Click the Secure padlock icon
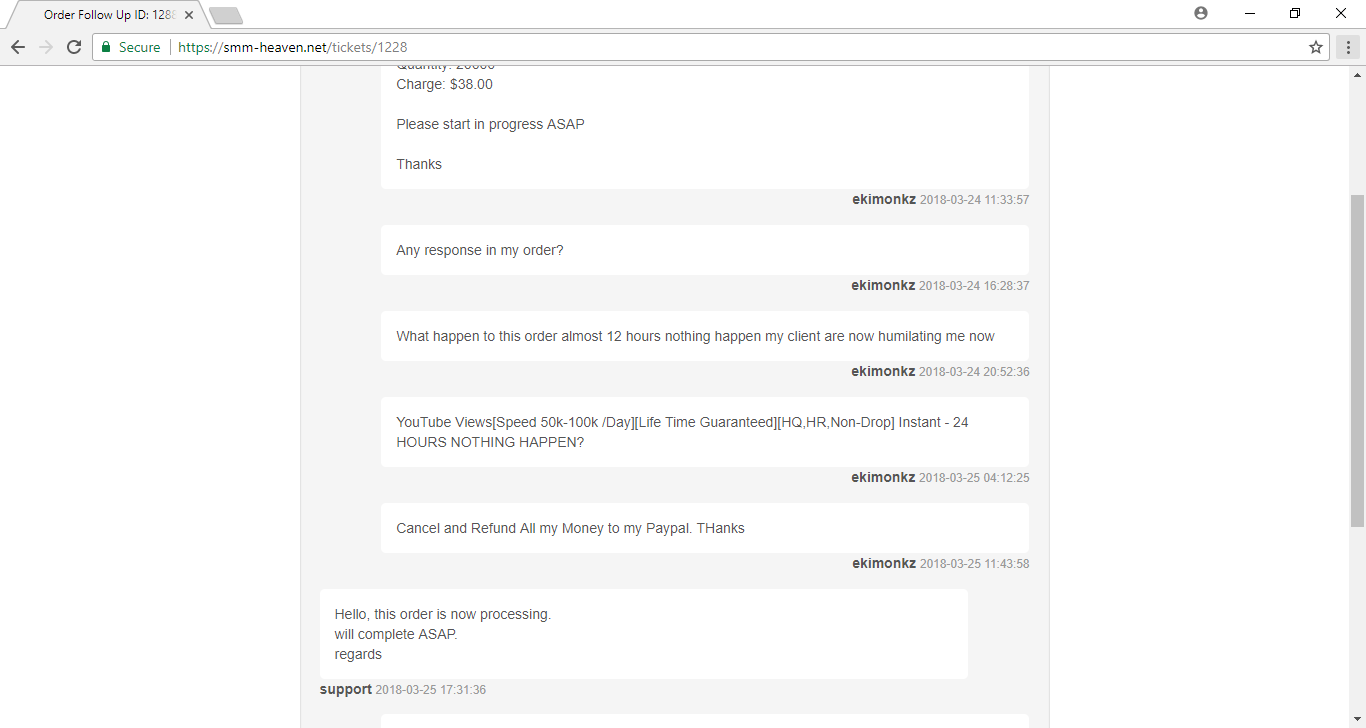The height and width of the screenshot is (728, 1366). tap(106, 47)
